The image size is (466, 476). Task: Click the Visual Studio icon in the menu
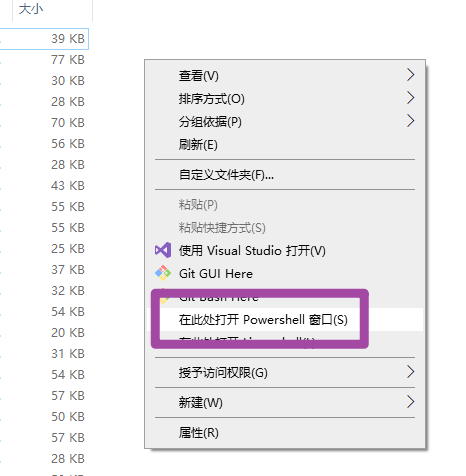pos(163,250)
